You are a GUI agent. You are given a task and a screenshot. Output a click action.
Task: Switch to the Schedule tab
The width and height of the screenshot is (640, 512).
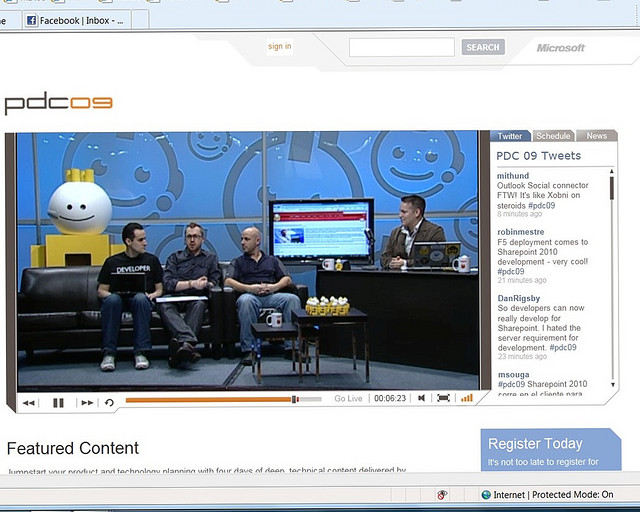point(553,136)
